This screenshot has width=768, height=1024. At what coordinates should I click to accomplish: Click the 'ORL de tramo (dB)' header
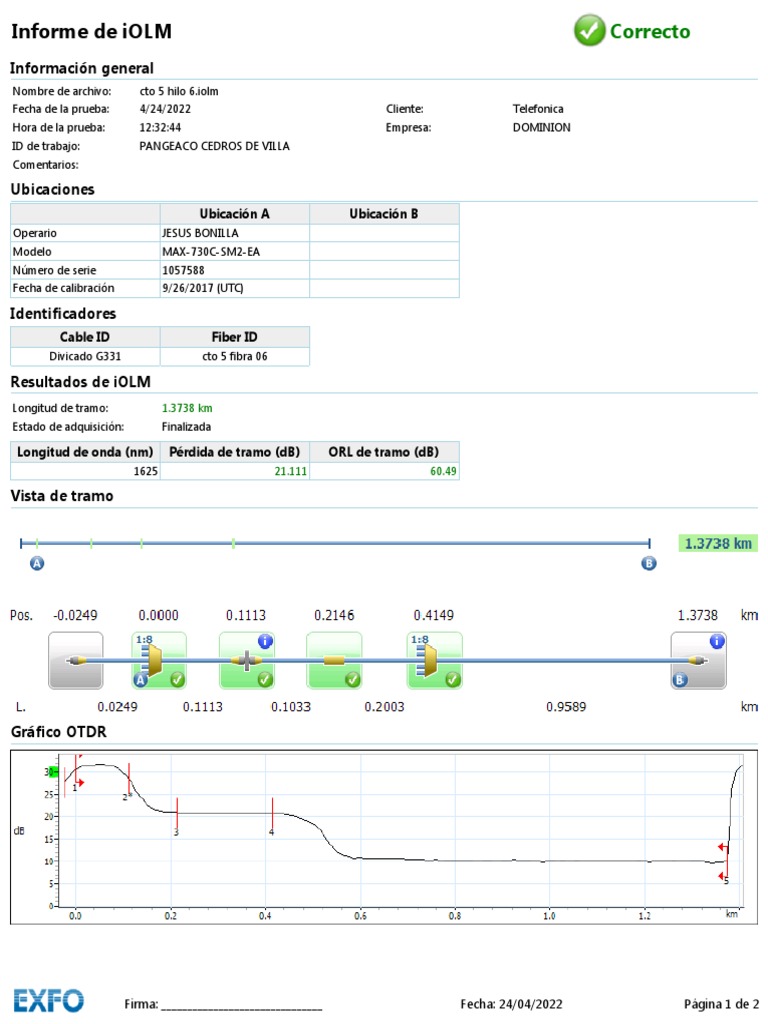coord(383,452)
